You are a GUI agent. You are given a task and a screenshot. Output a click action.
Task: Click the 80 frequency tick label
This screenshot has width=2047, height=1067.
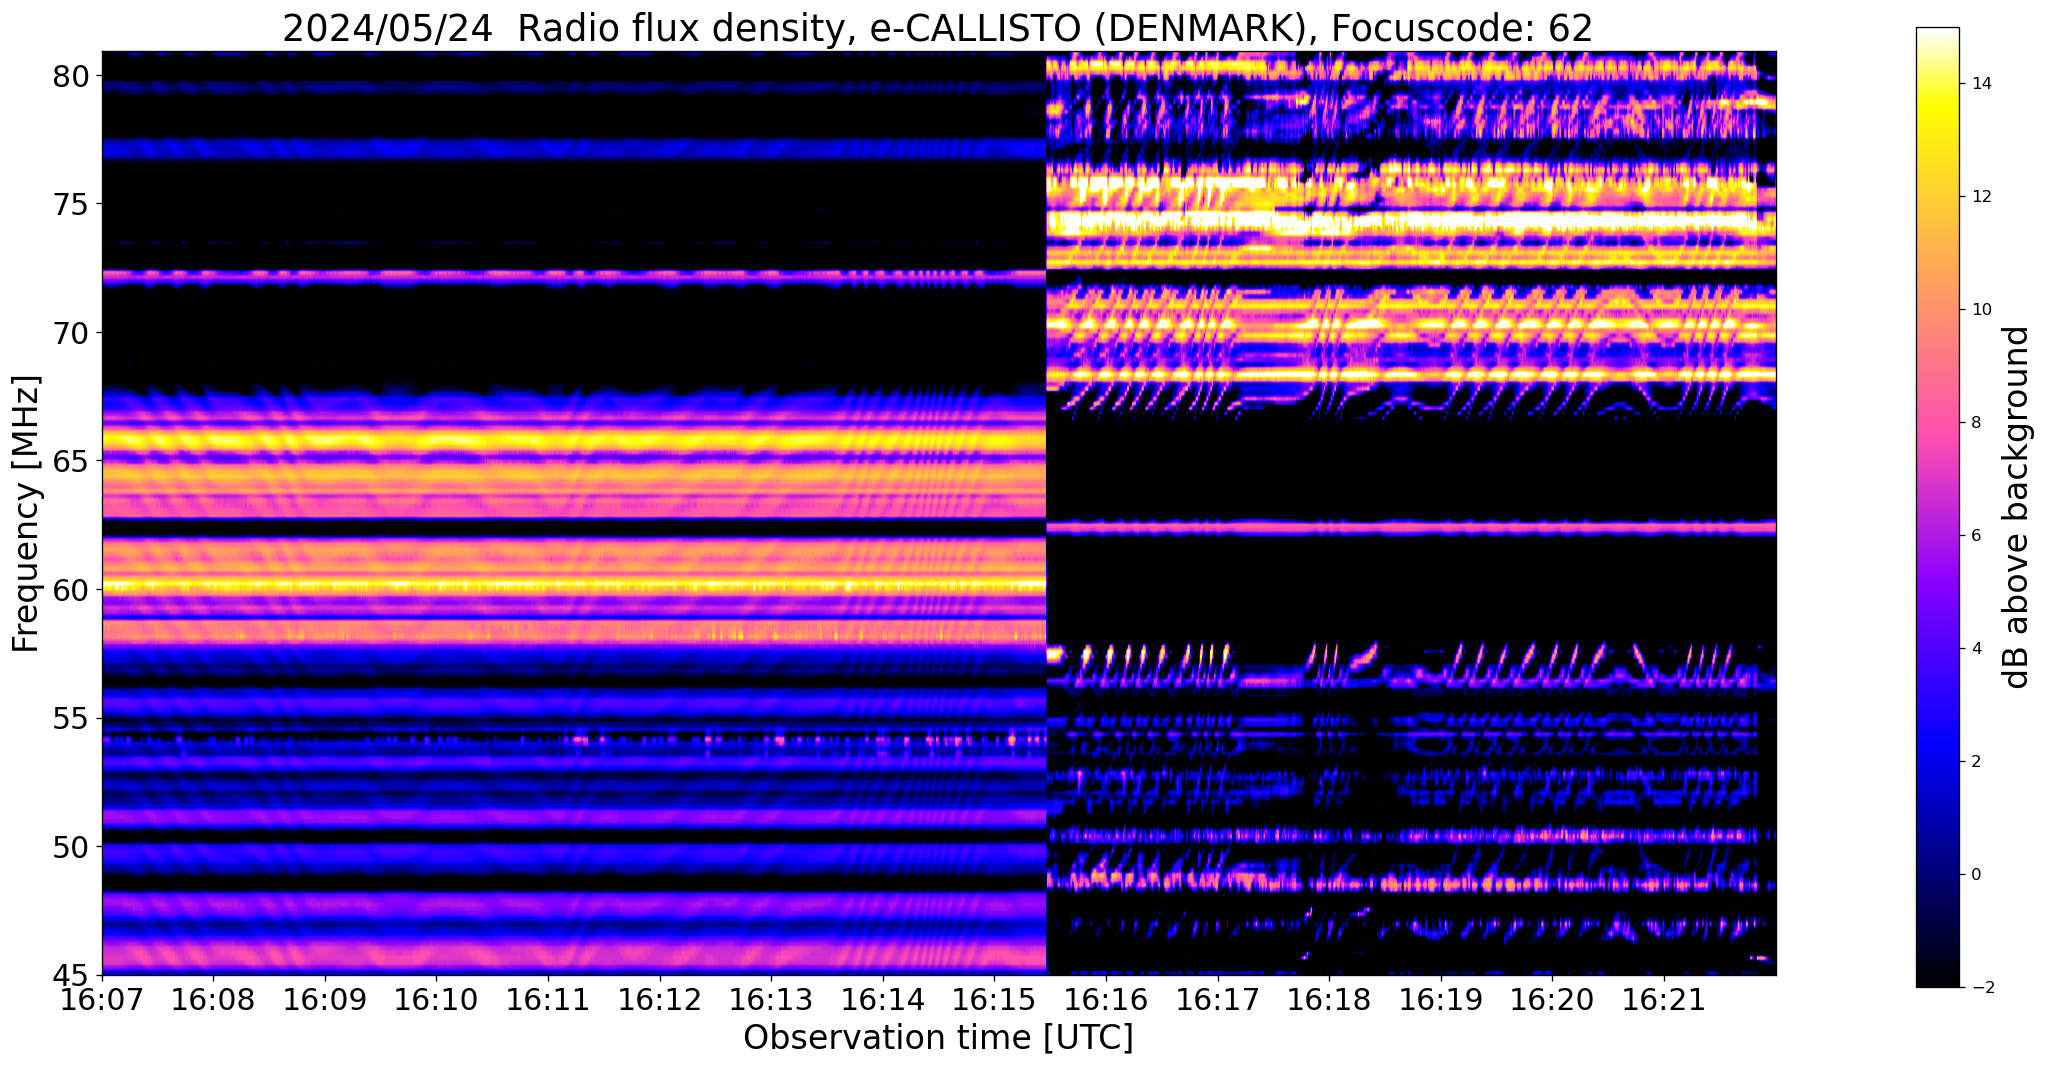pyautogui.click(x=71, y=76)
